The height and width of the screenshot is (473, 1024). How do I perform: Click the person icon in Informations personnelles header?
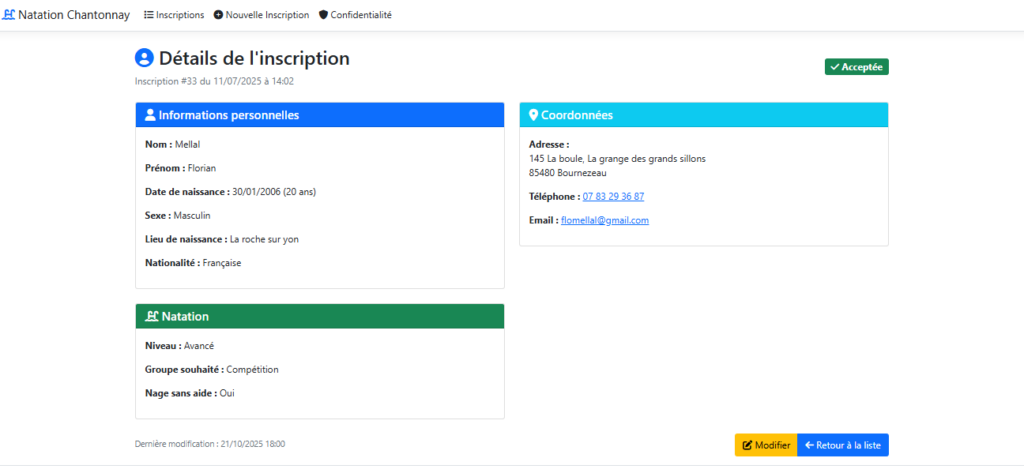[x=150, y=115]
